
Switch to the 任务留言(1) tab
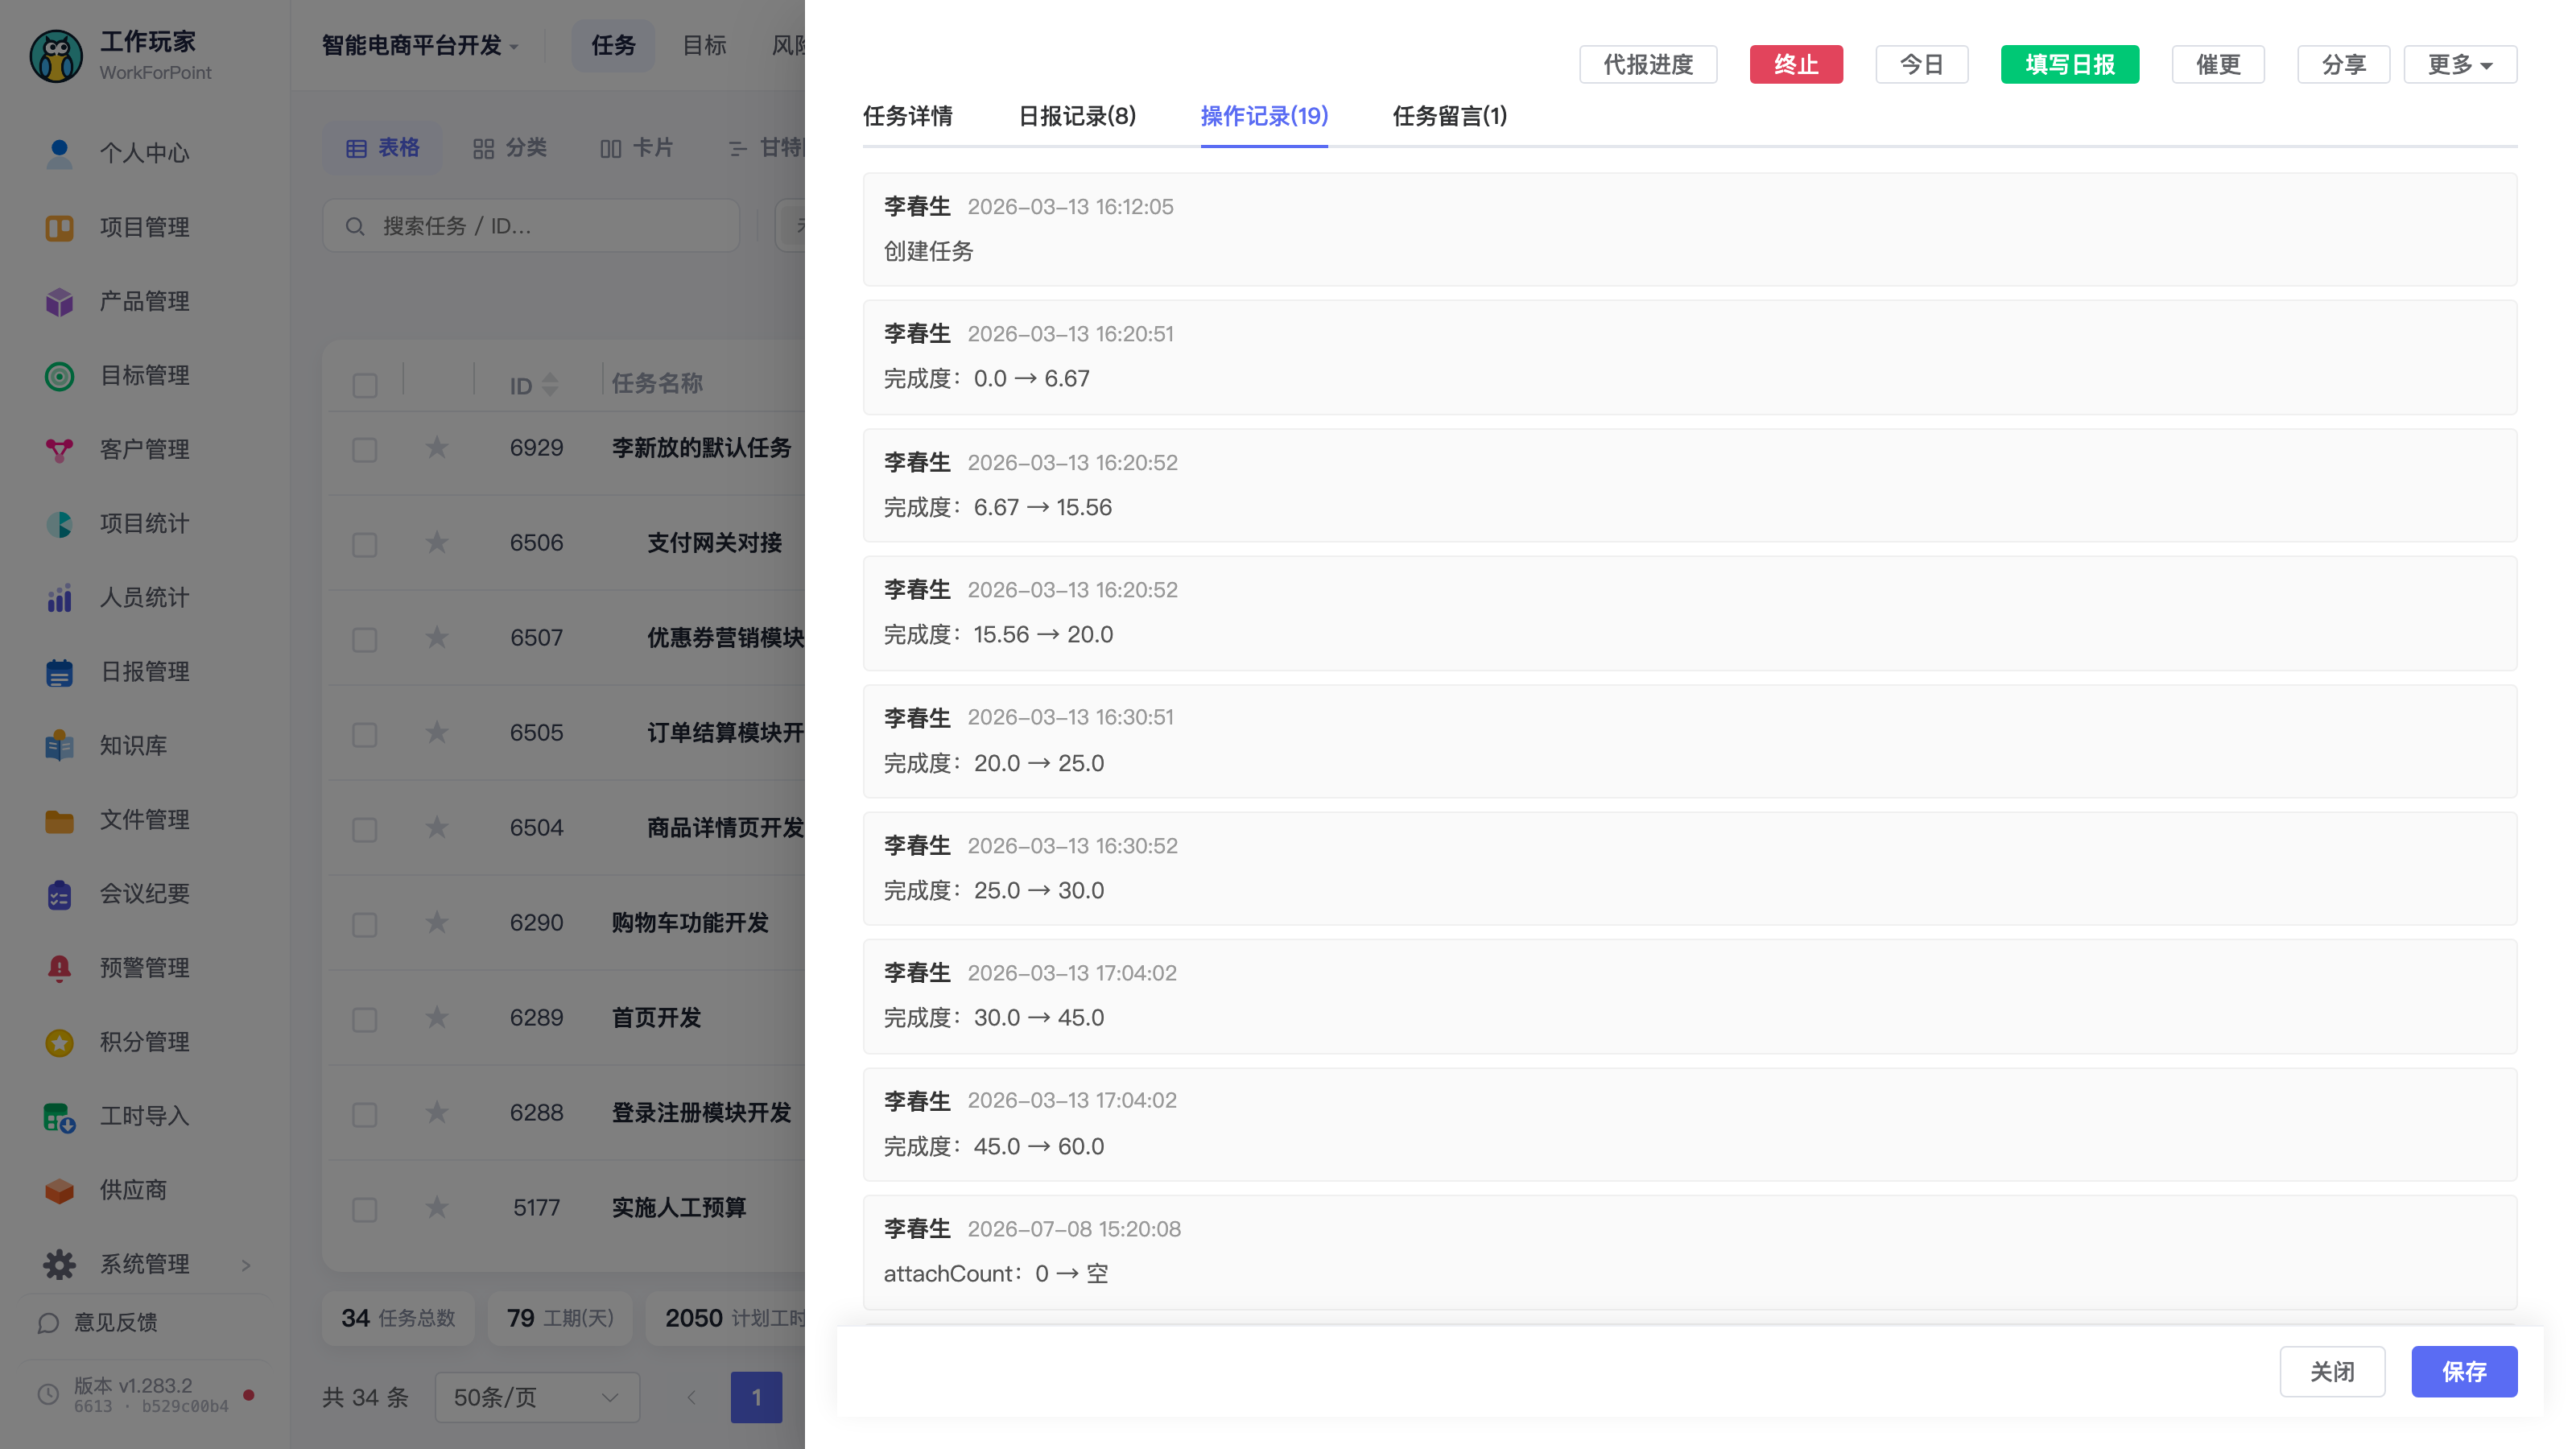(x=1449, y=116)
